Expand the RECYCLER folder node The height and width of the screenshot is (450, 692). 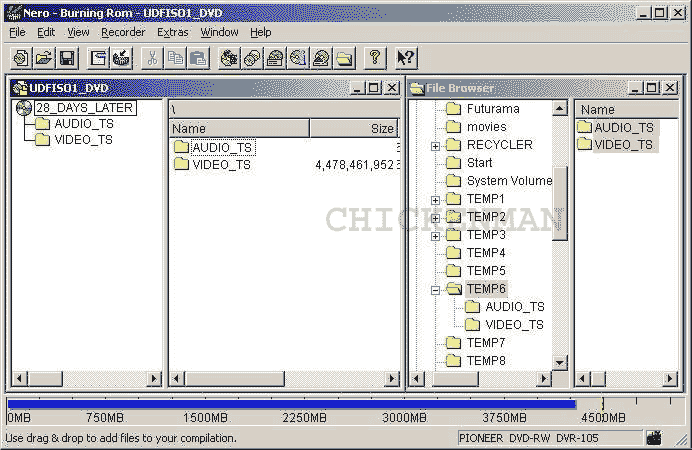[436, 146]
